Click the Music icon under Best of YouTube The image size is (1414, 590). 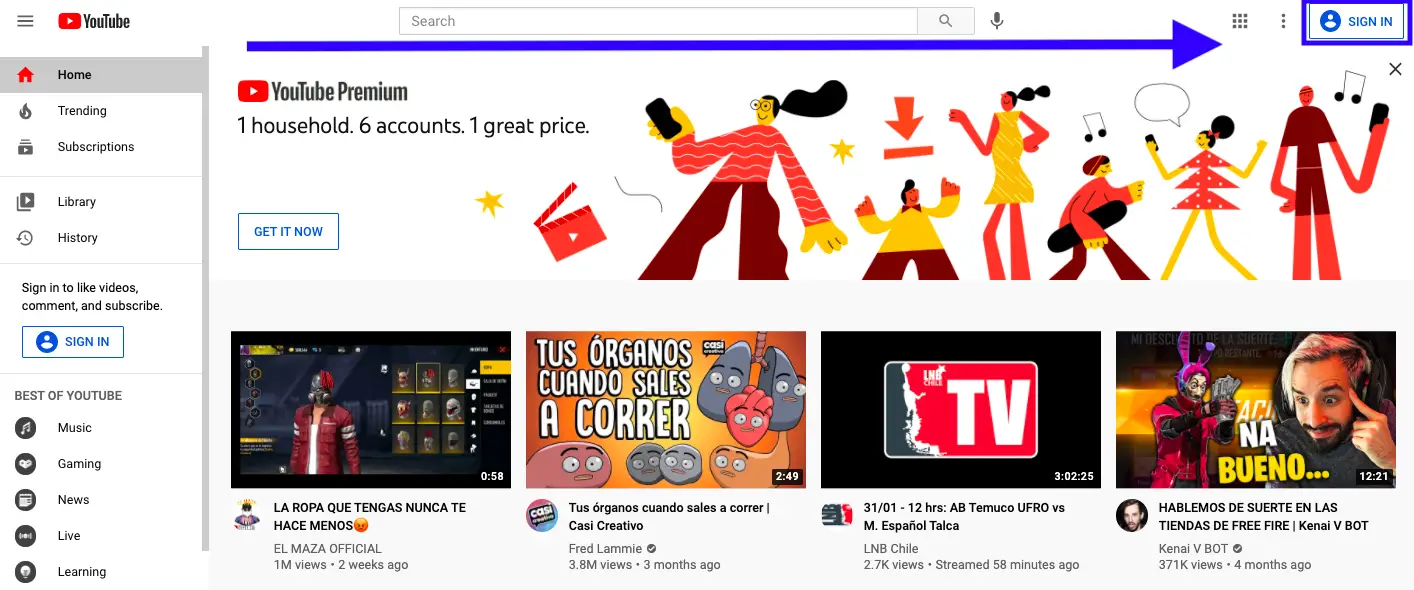[x=26, y=428]
